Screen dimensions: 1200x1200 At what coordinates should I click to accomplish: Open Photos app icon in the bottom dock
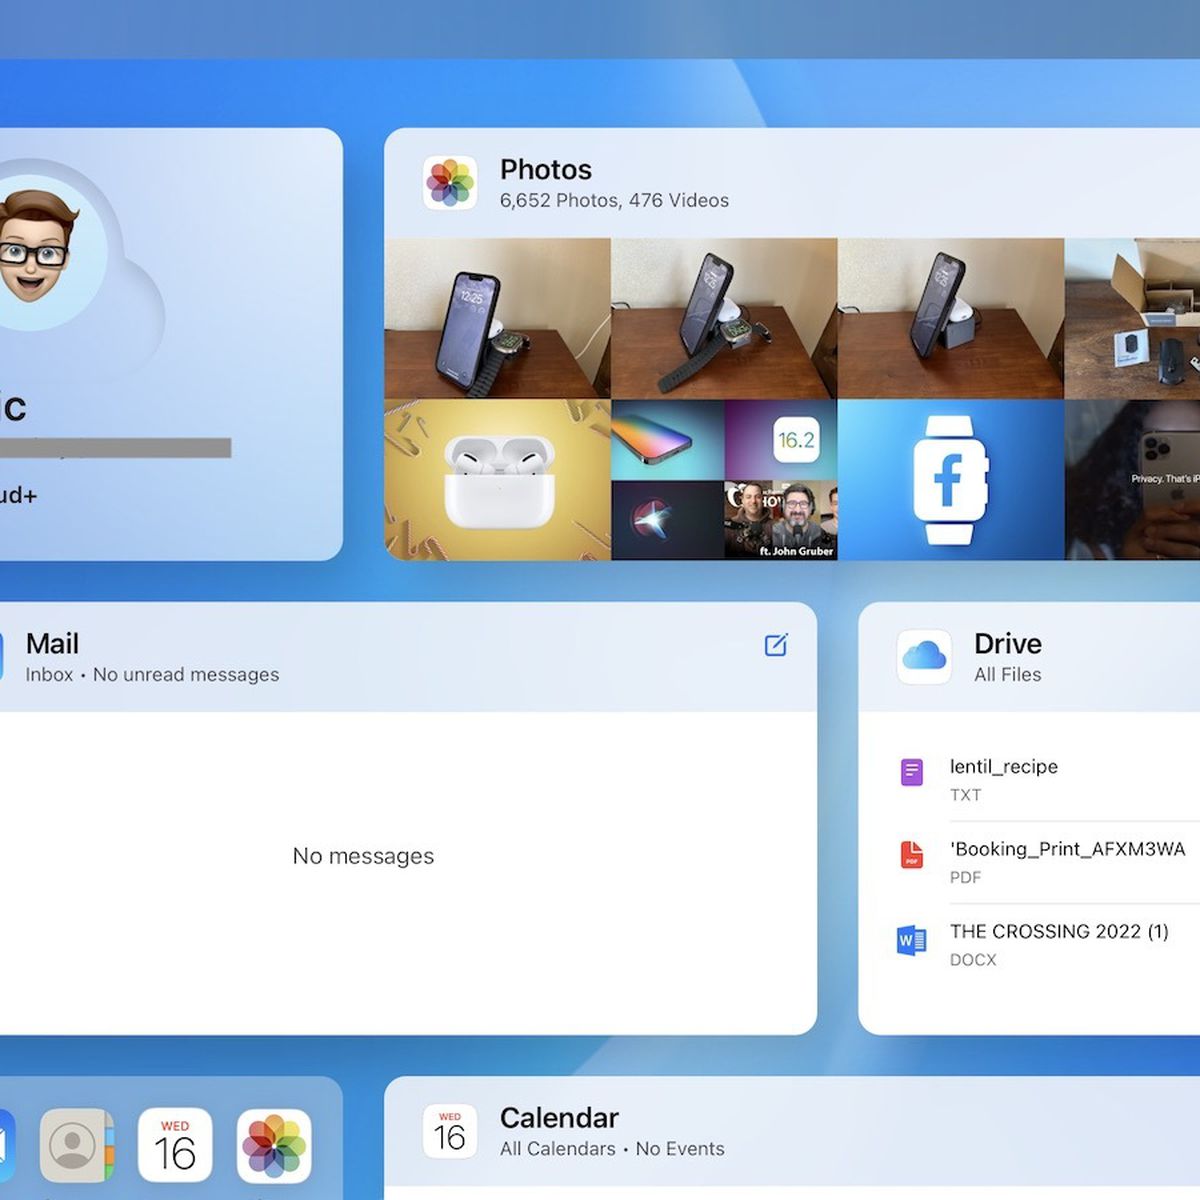tap(274, 1145)
